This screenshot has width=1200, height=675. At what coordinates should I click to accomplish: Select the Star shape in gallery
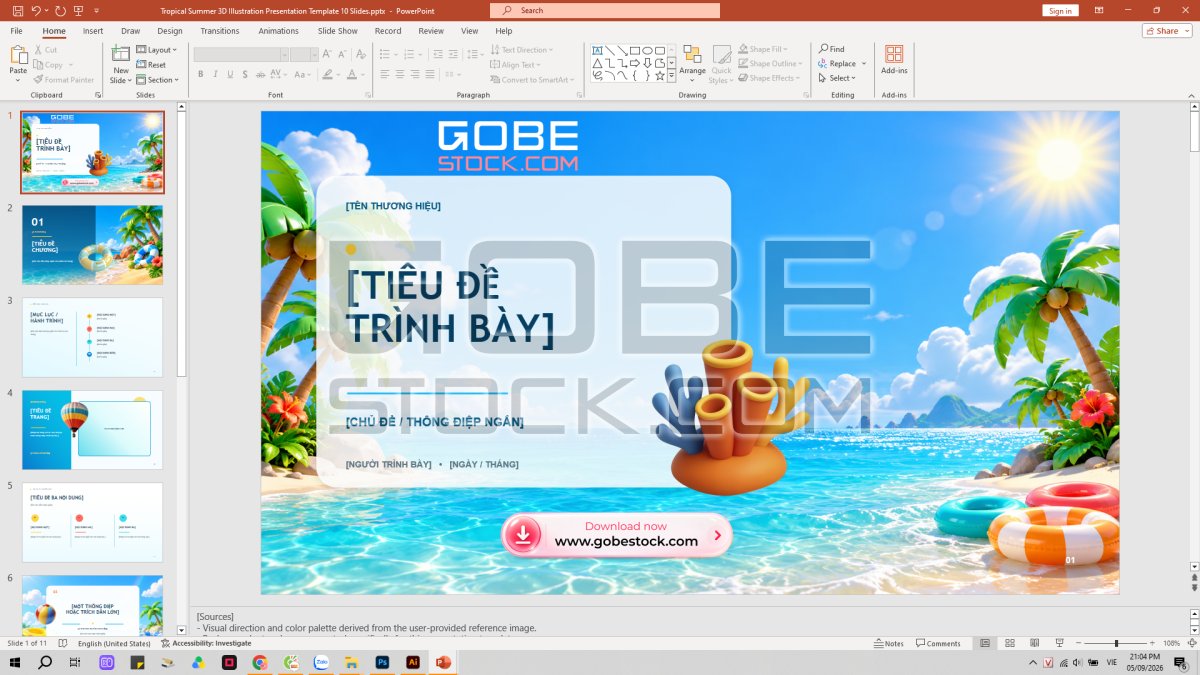659,75
